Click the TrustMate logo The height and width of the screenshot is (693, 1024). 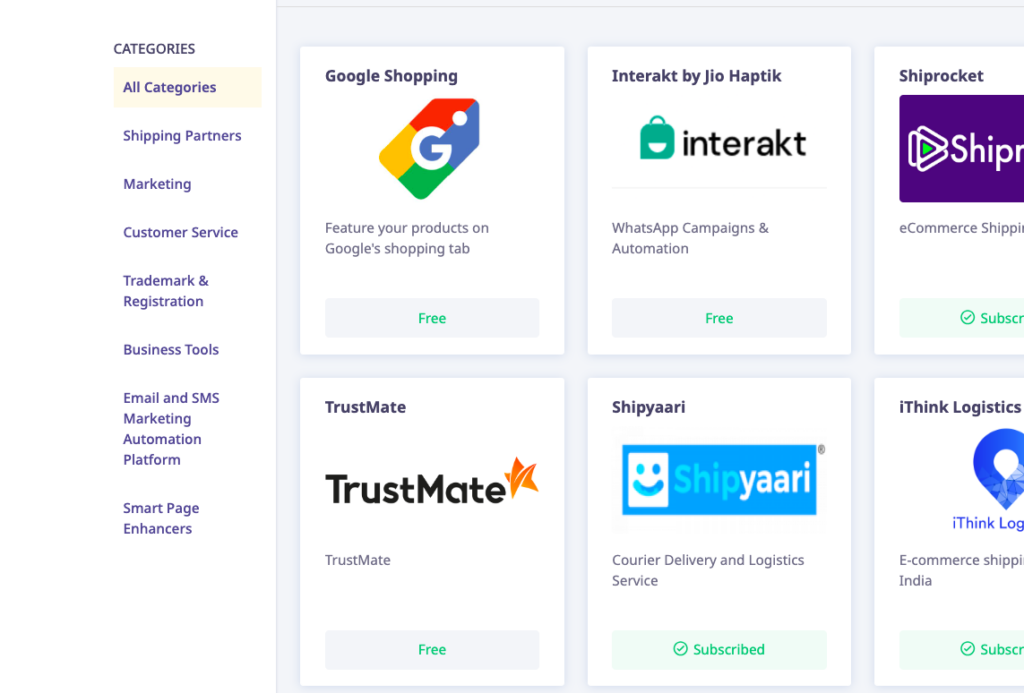(x=431, y=482)
